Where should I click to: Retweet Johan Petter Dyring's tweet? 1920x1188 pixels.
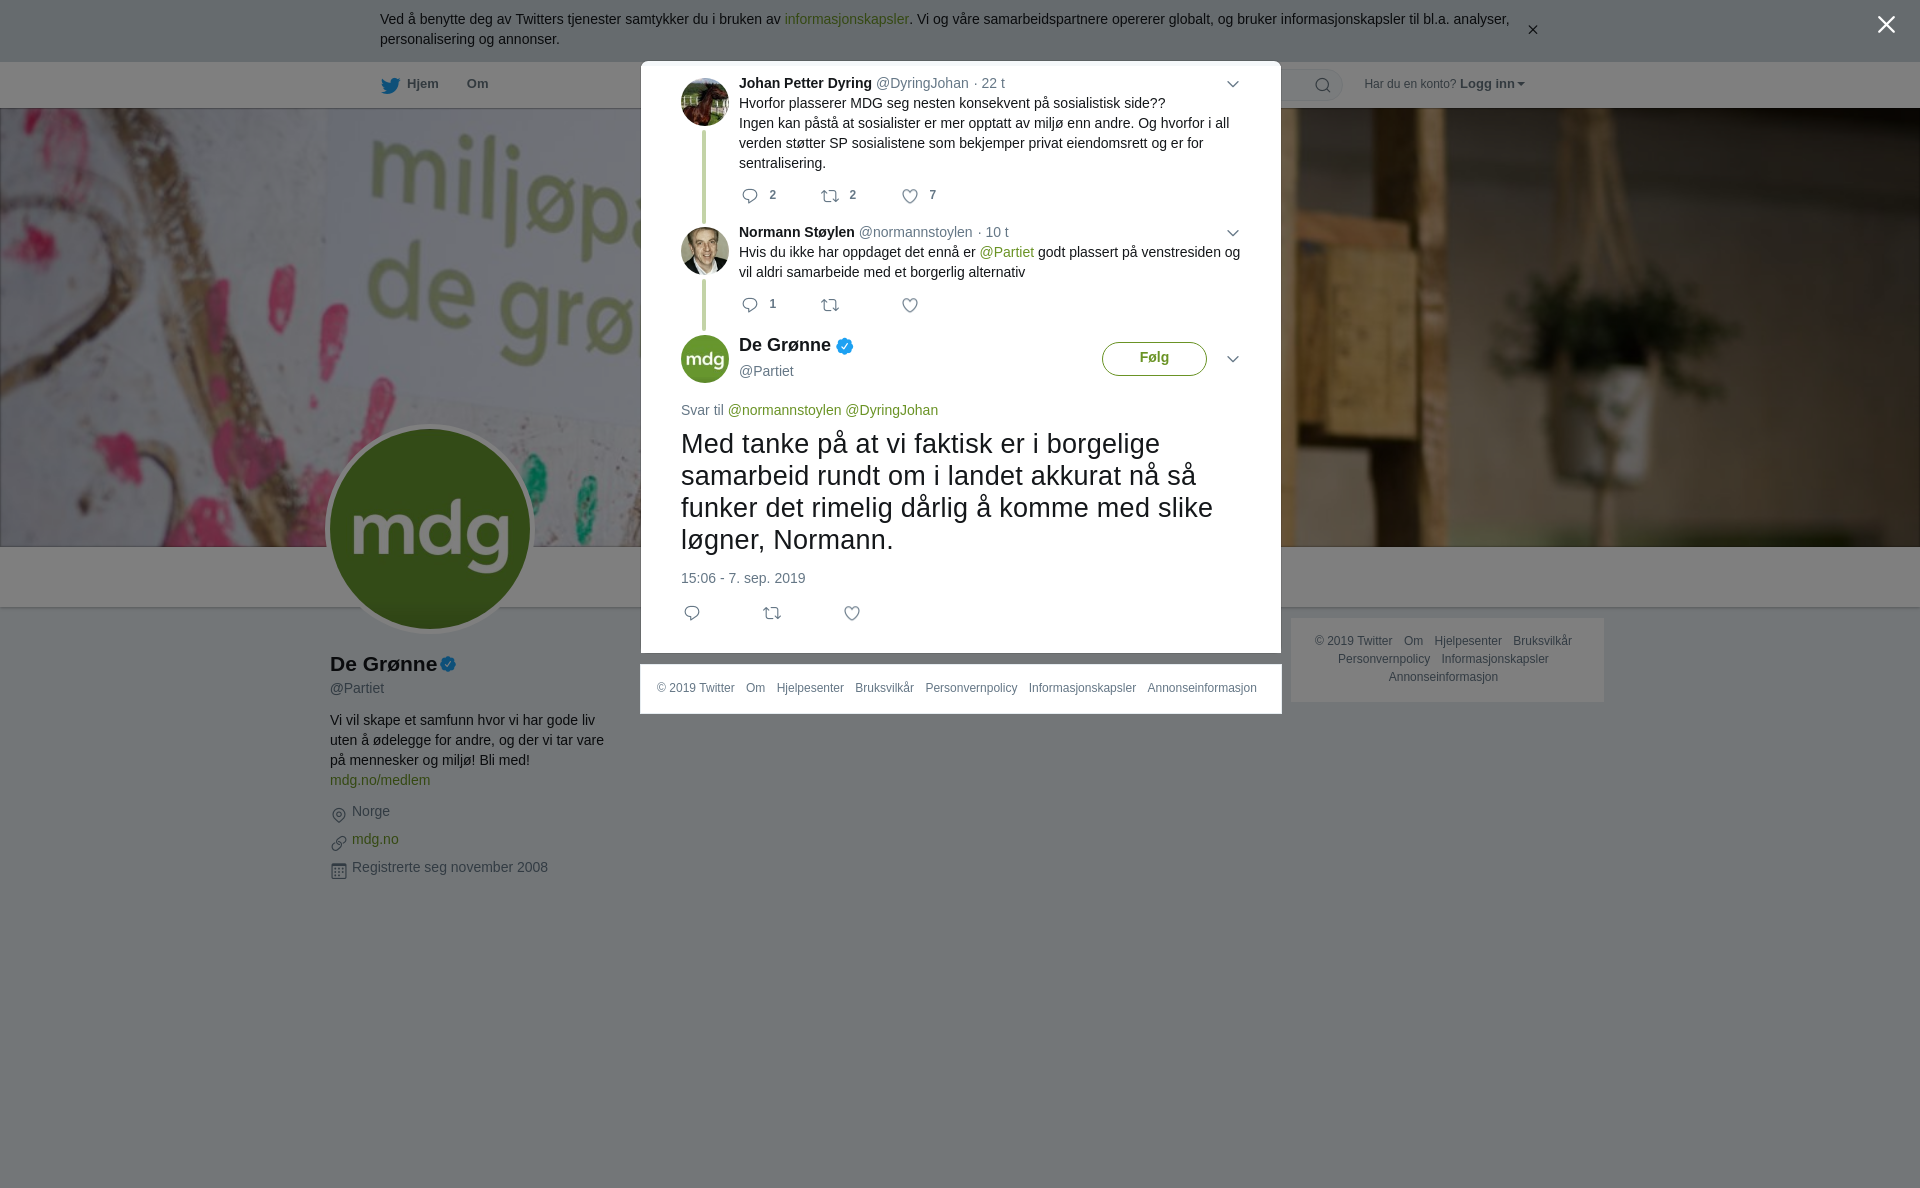point(830,196)
